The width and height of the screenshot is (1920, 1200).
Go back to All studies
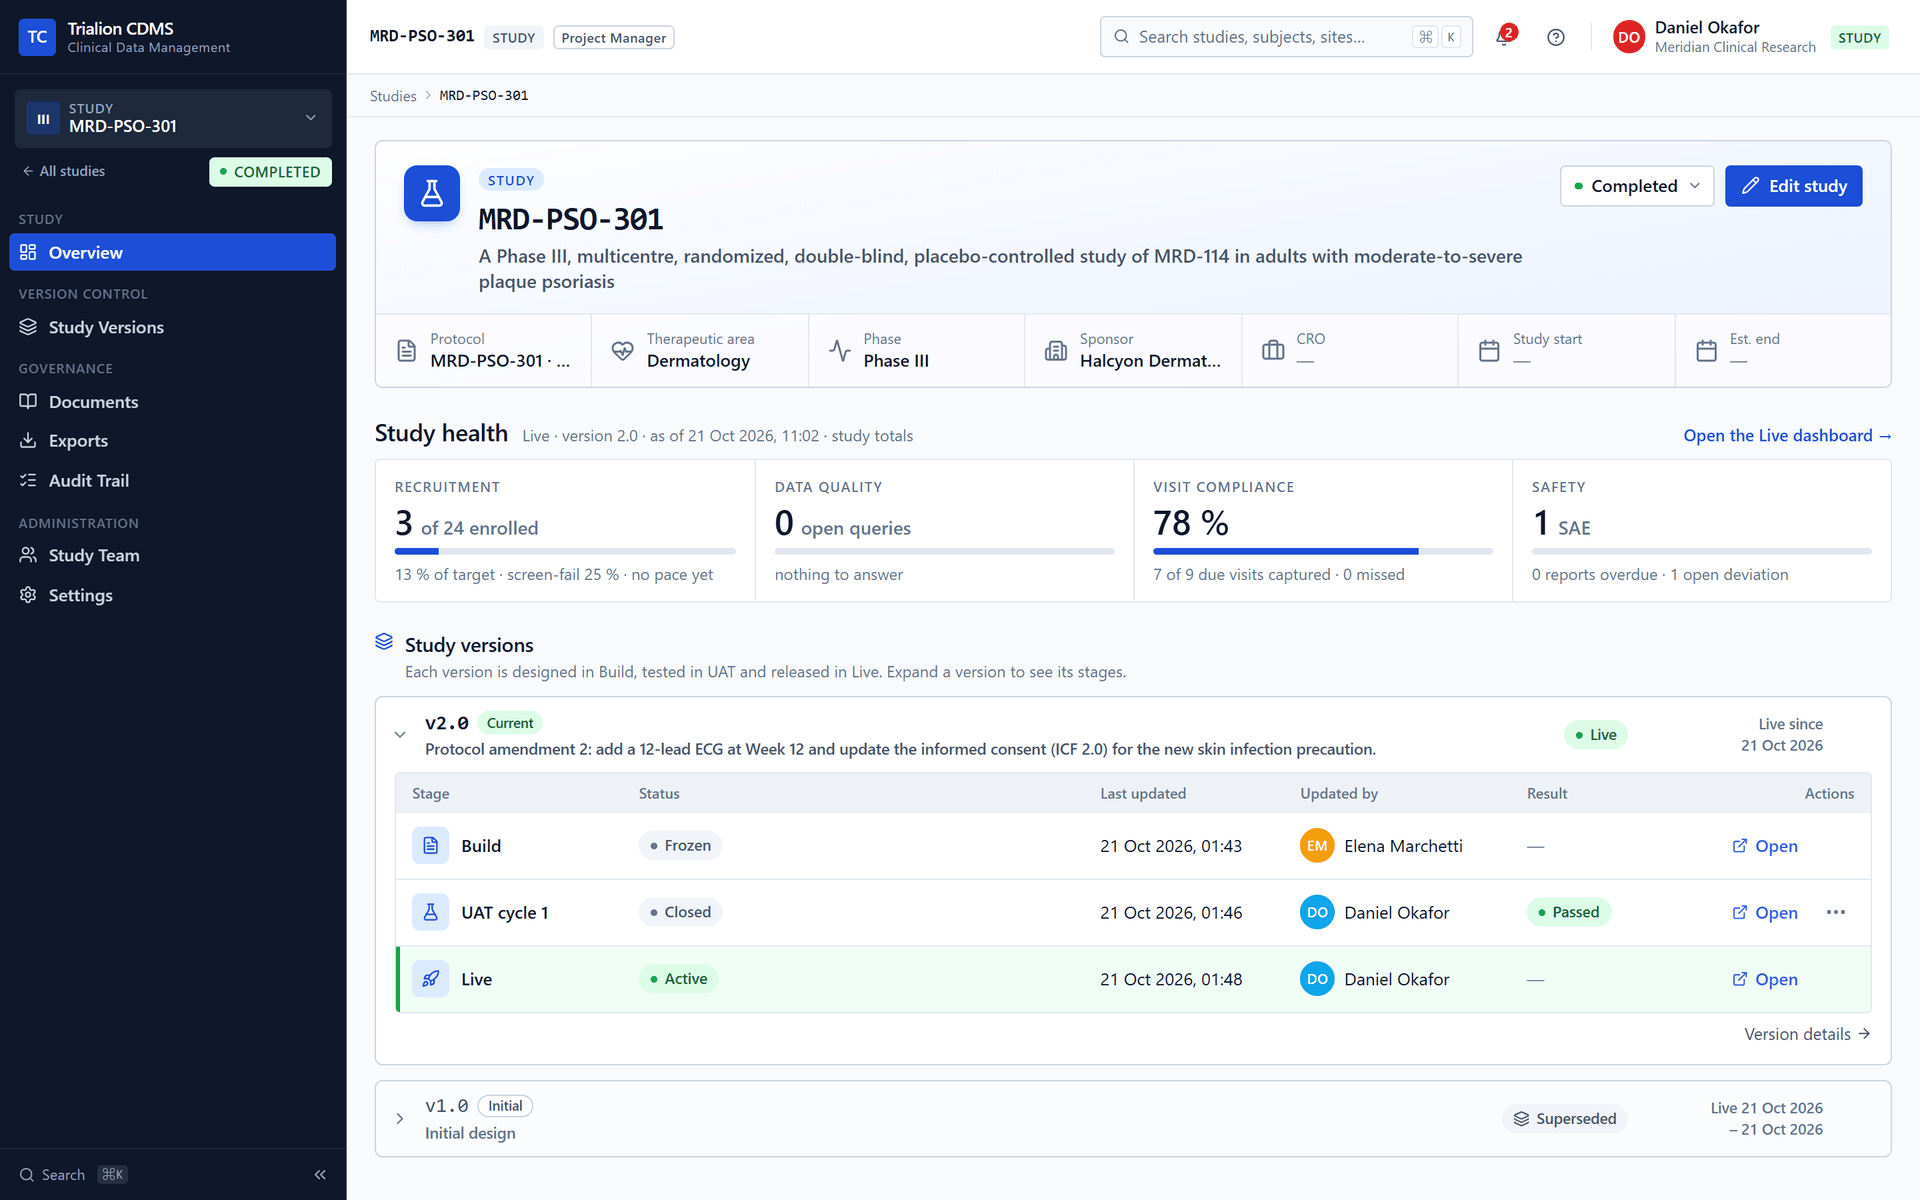click(63, 171)
